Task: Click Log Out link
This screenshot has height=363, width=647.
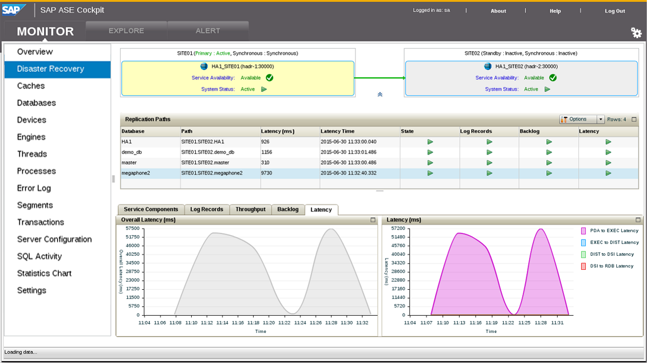Action: 615,11
